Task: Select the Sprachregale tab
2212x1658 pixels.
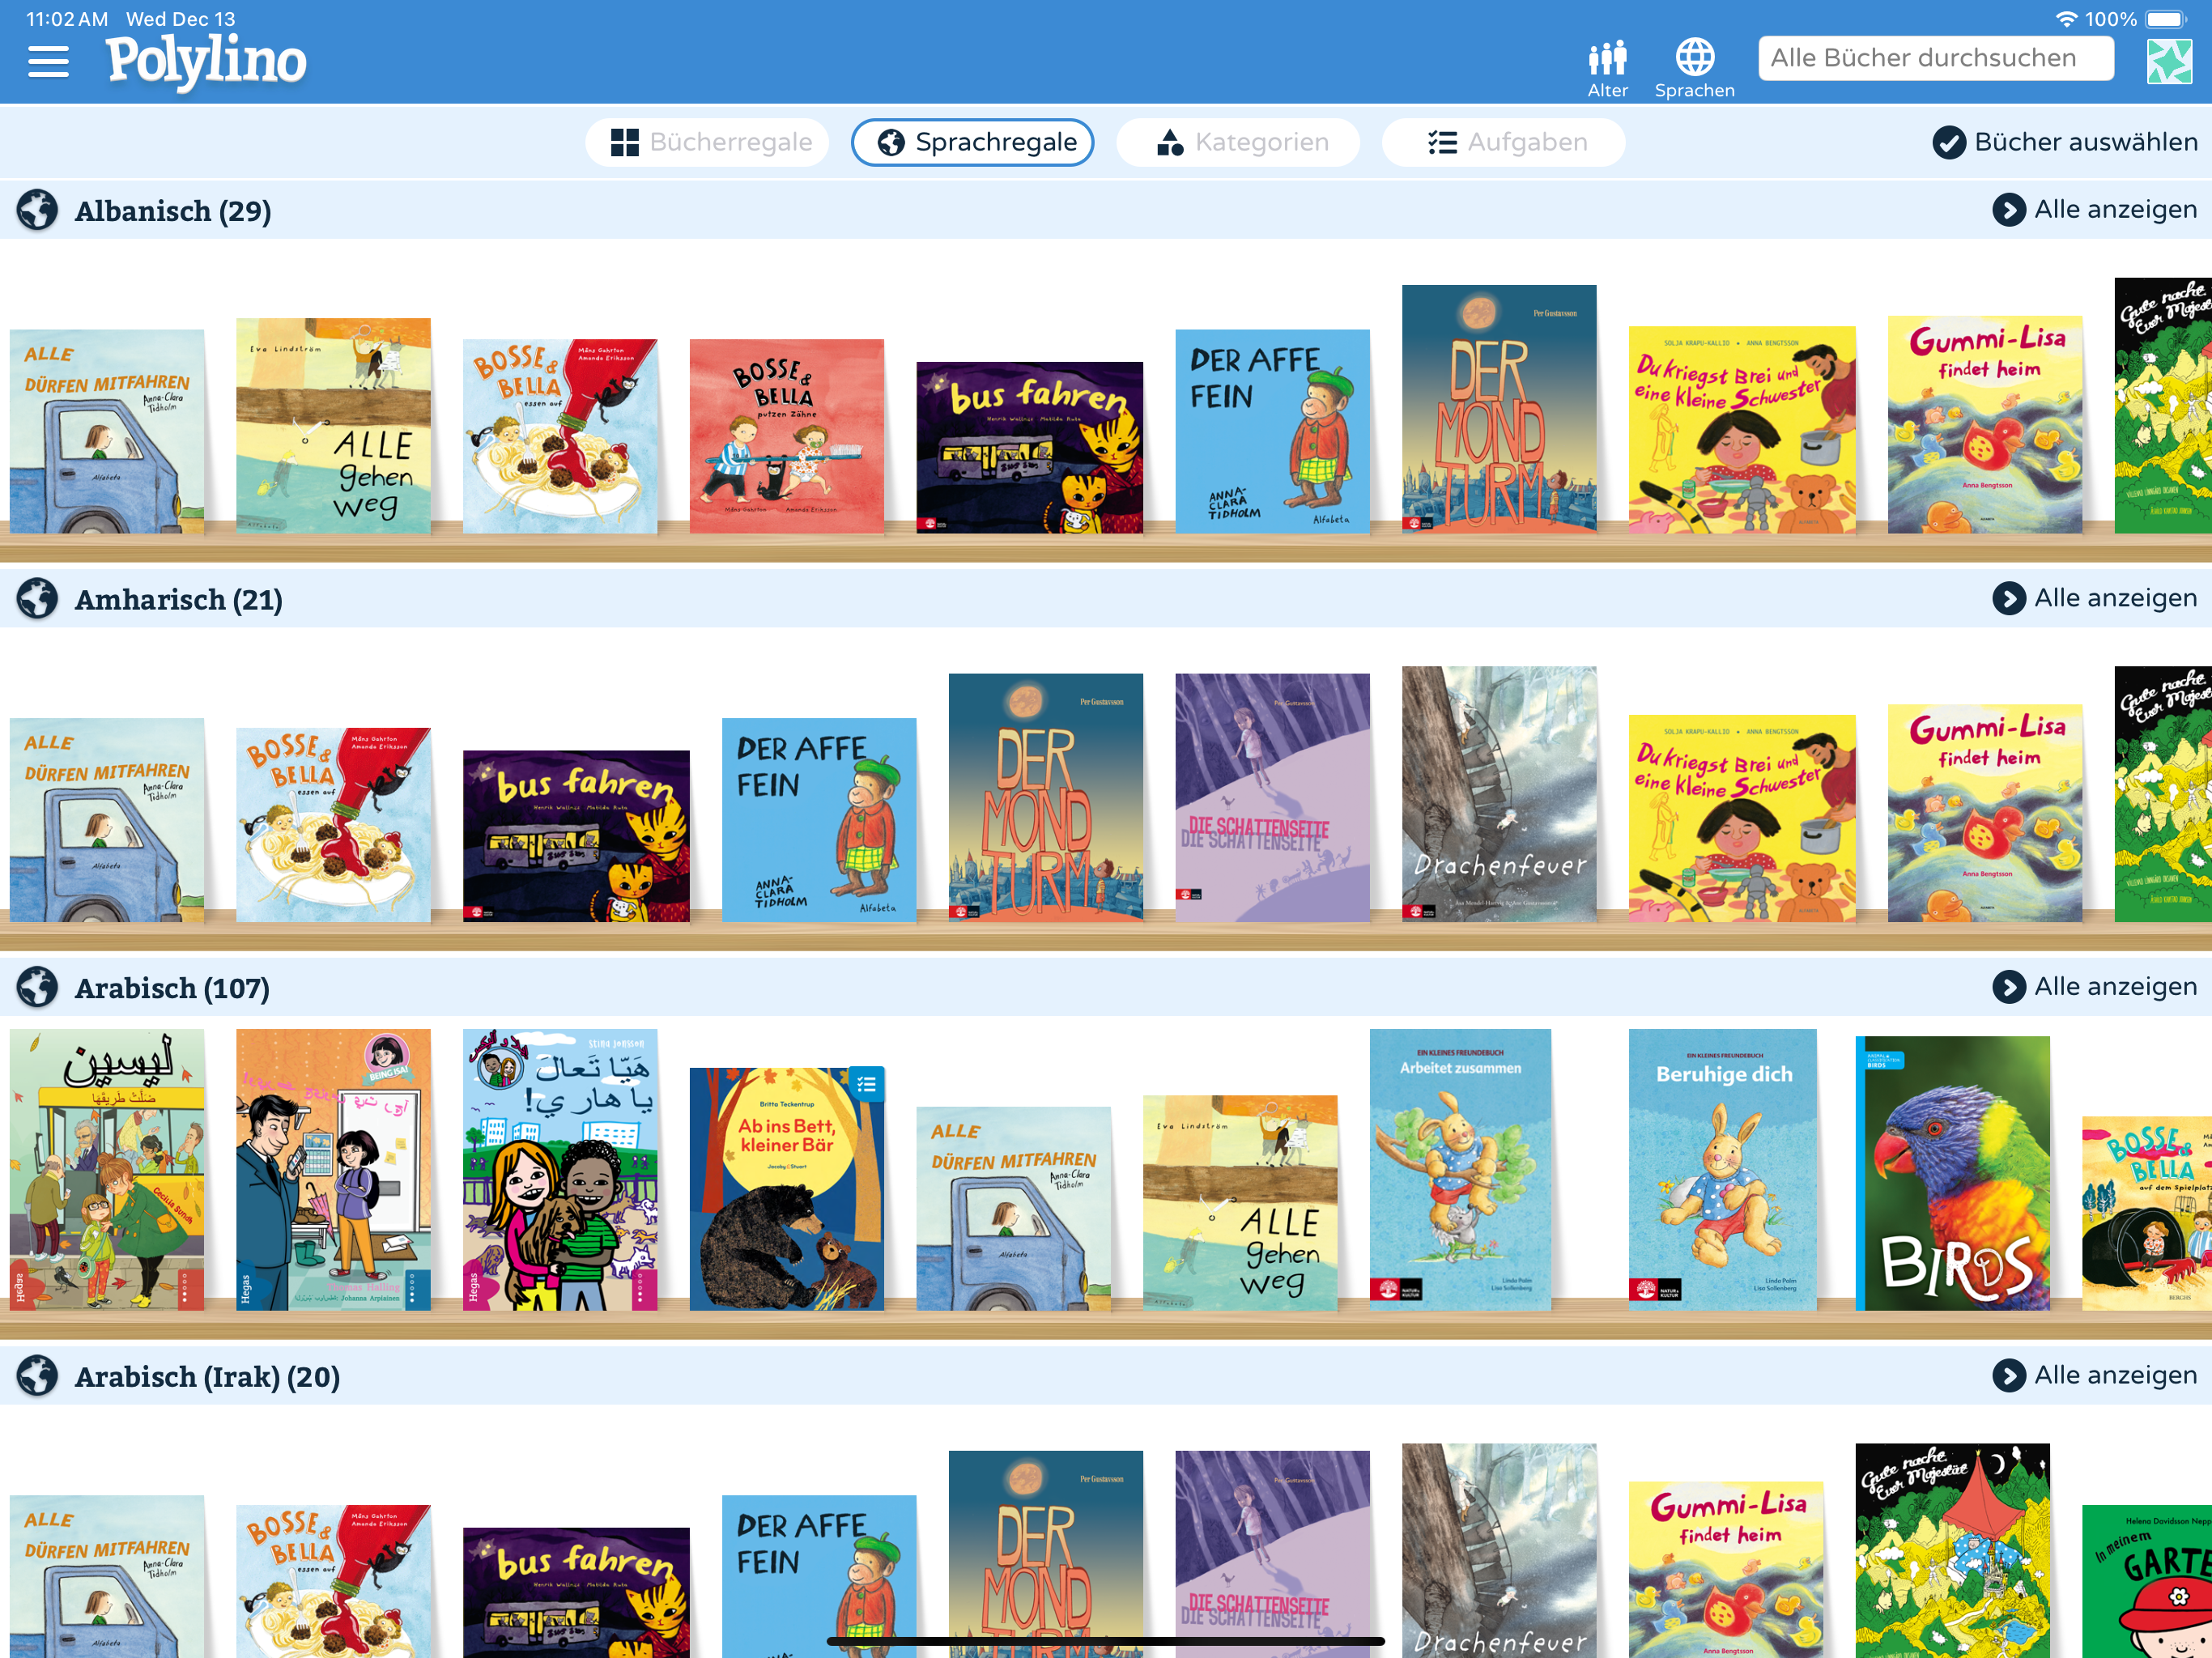Action: tap(972, 142)
